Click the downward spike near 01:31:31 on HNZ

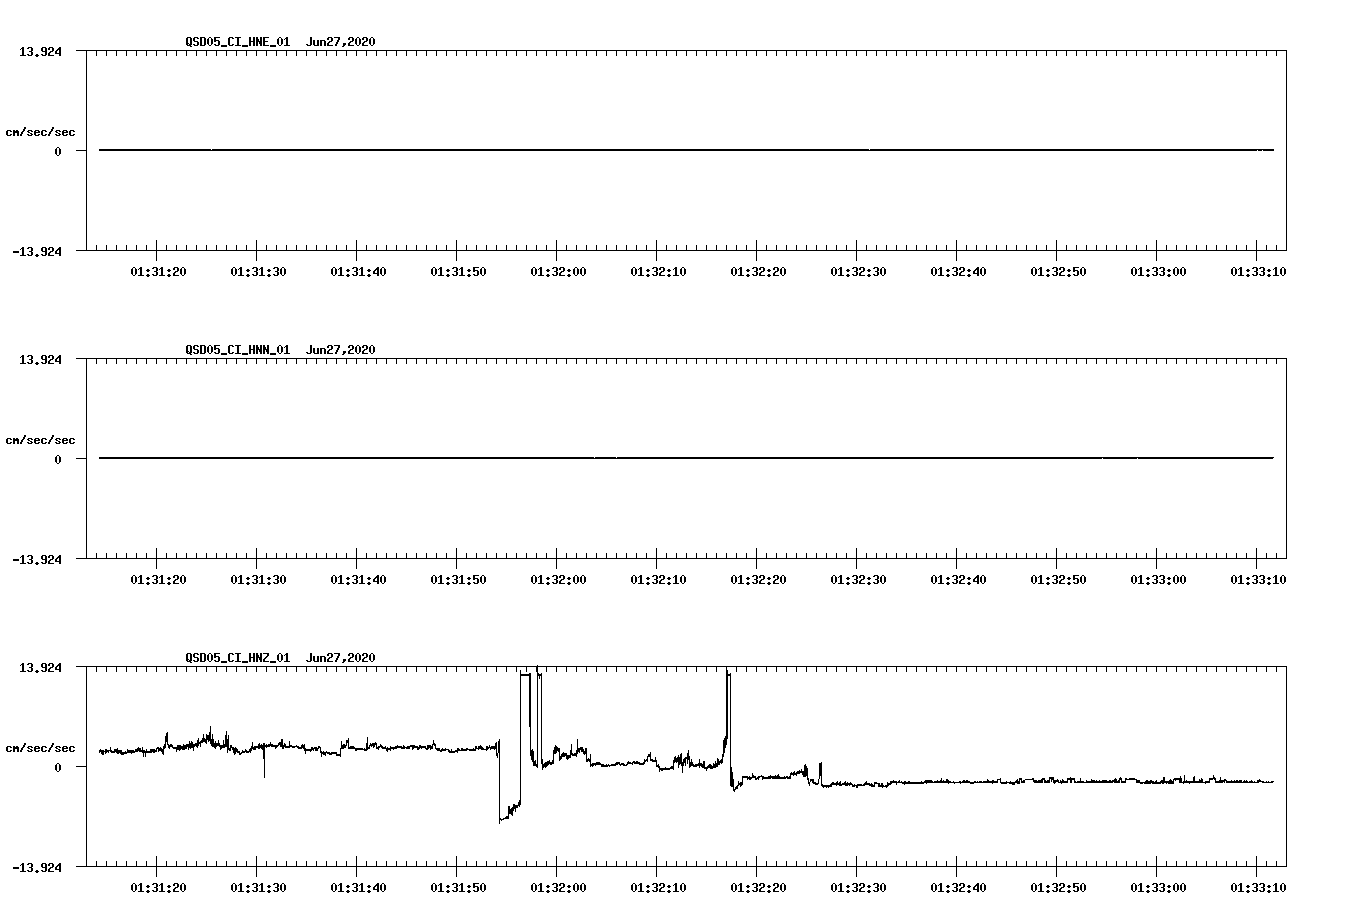coord(264,763)
